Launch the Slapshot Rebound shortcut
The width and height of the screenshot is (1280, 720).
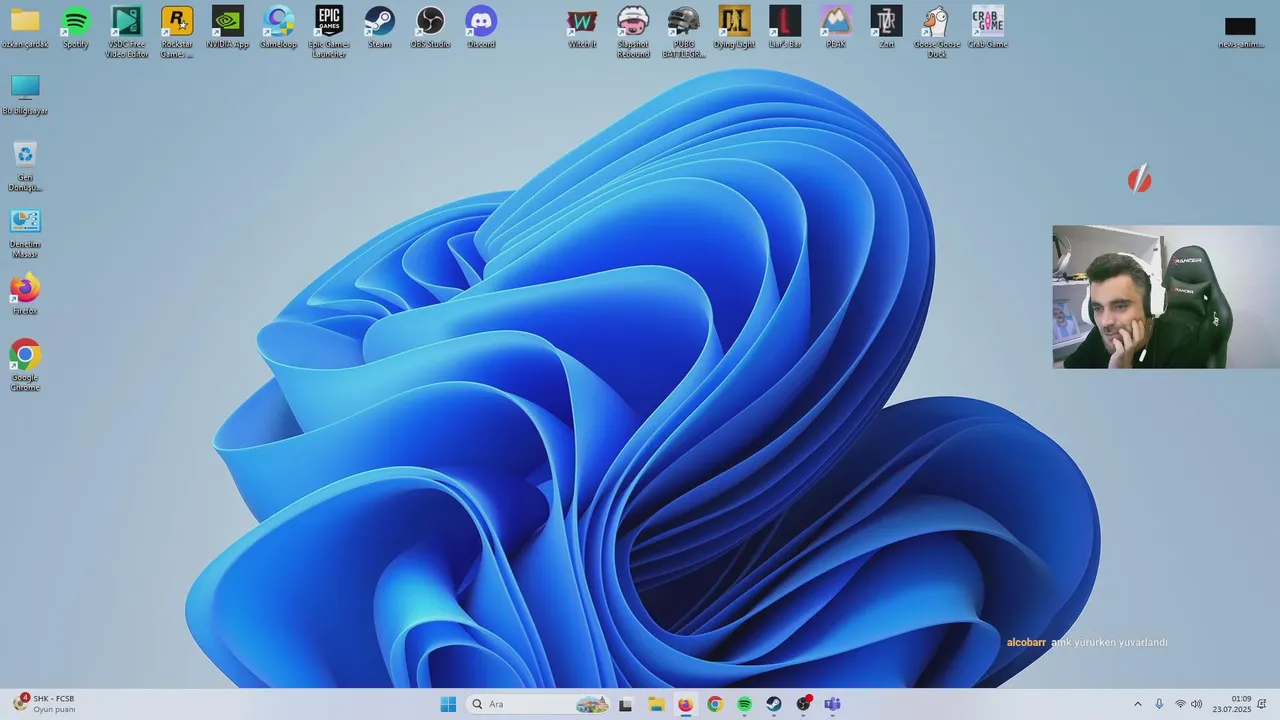tap(633, 32)
